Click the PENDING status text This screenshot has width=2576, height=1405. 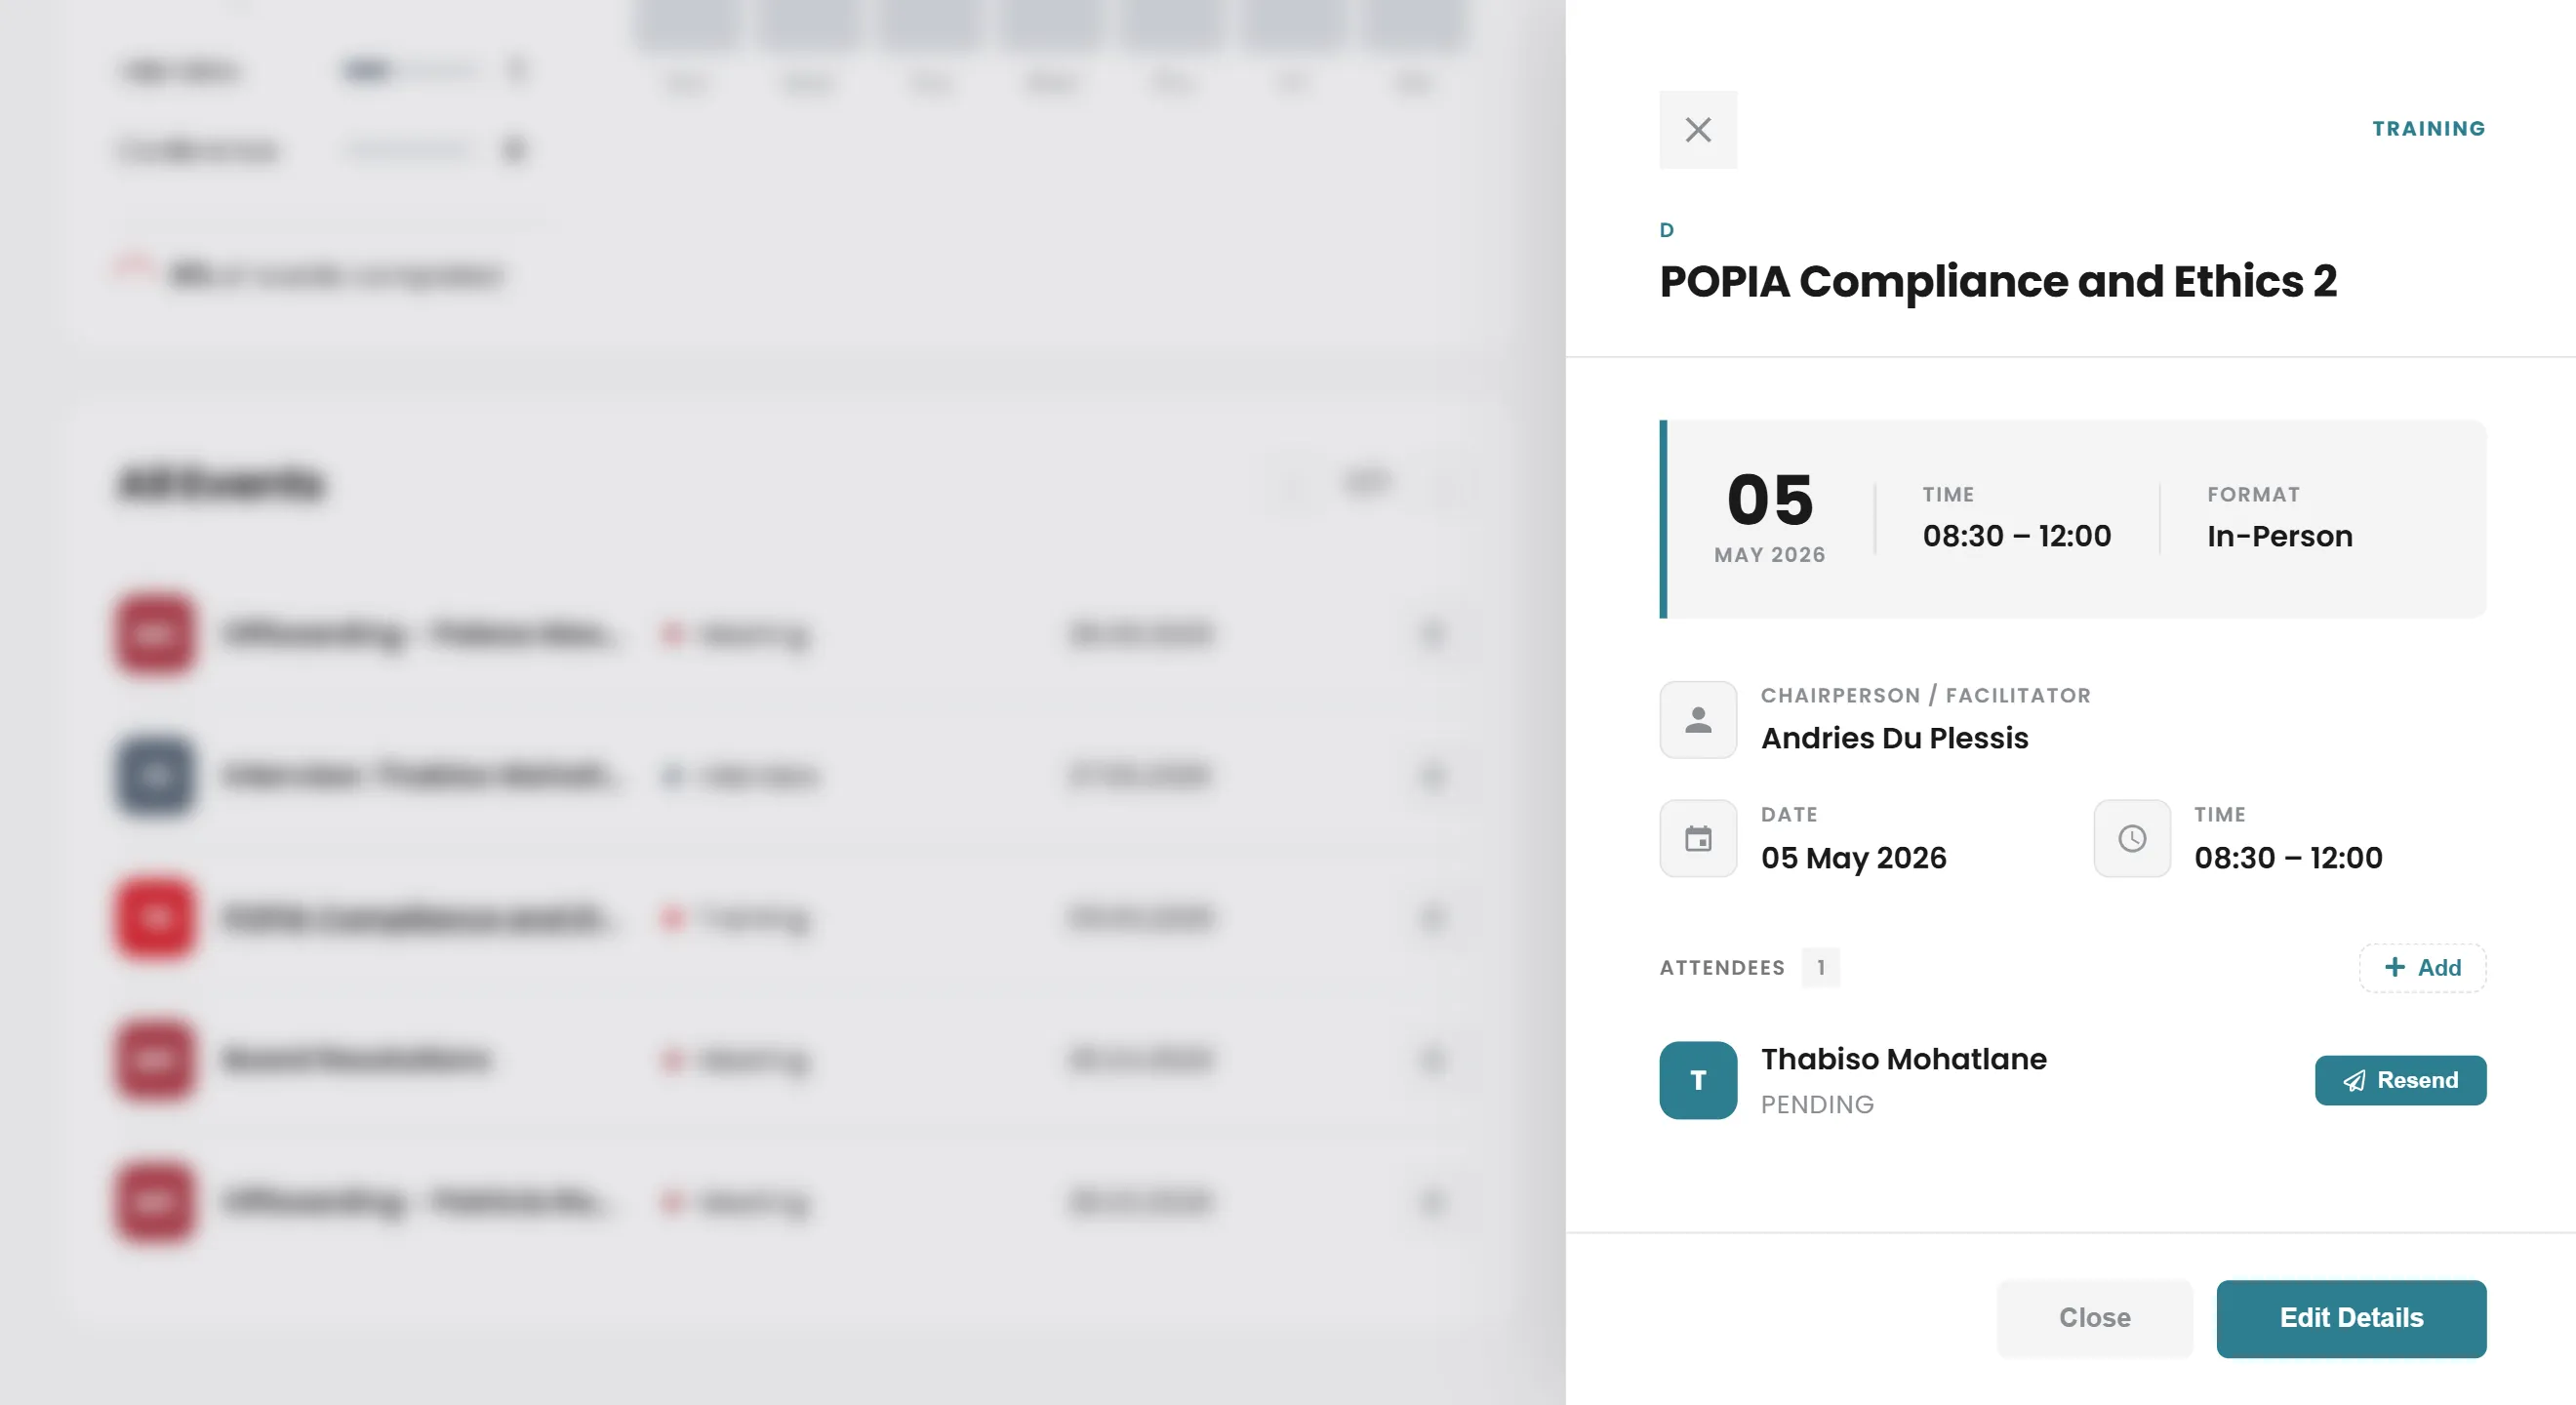pyautogui.click(x=1817, y=1105)
